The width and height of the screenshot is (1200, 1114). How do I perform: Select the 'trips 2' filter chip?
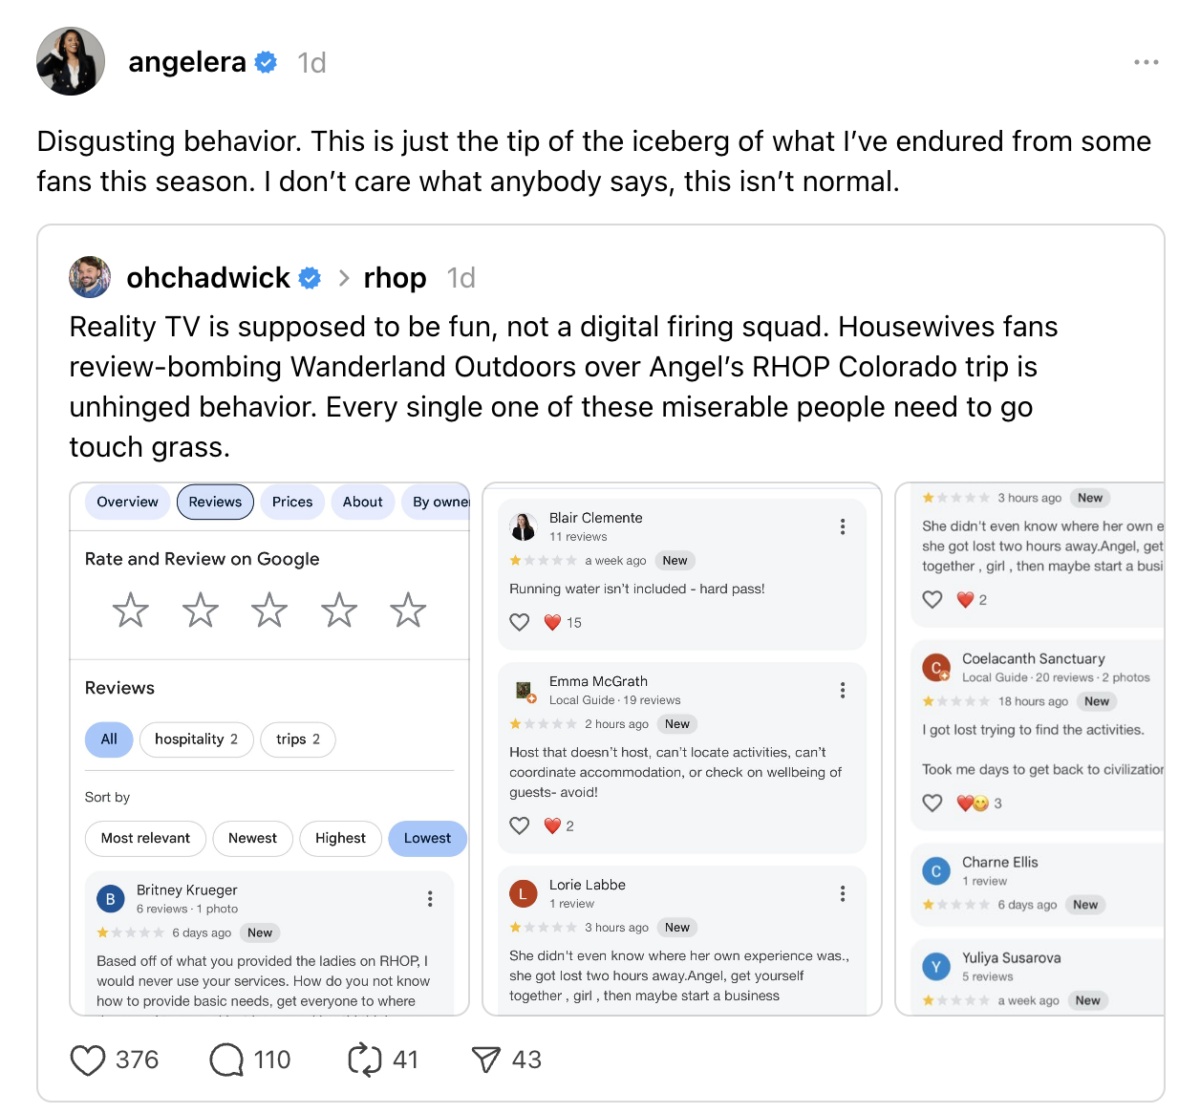pyautogui.click(x=297, y=739)
